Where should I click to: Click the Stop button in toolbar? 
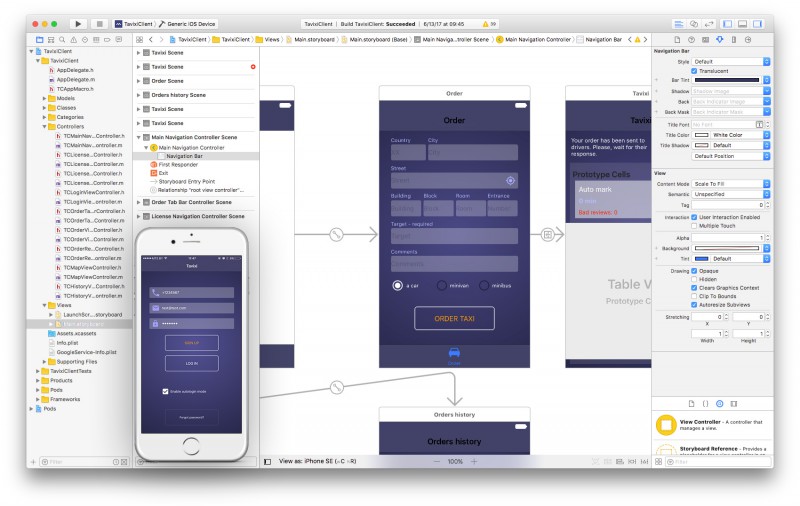click(x=99, y=23)
